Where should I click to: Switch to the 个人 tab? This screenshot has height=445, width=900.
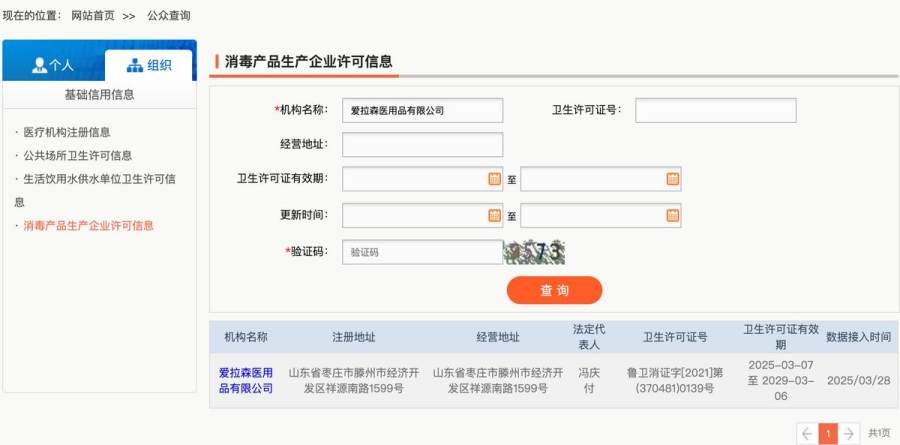pyautogui.click(x=54, y=65)
